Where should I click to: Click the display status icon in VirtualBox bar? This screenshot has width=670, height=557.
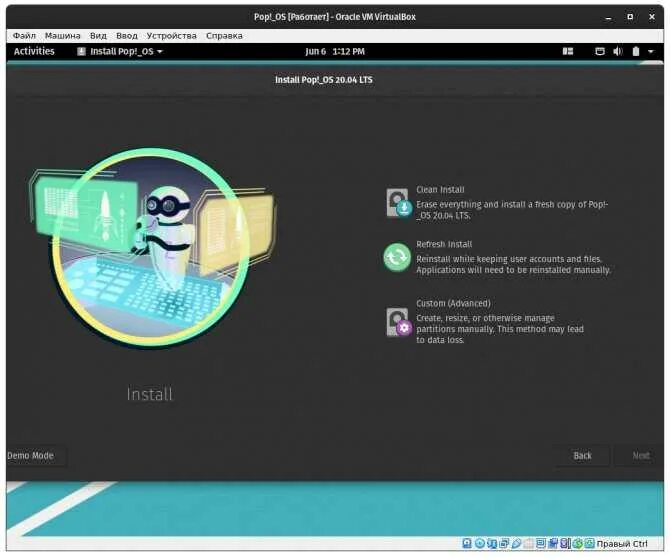pos(541,543)
